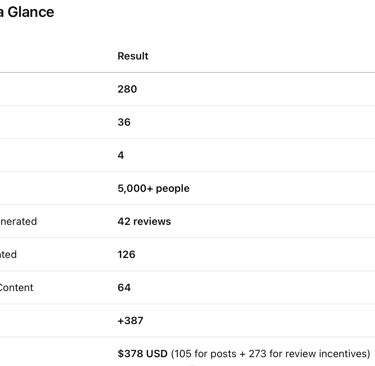Click the word 'reviews' after 42
375x366 pixels.
152,221
